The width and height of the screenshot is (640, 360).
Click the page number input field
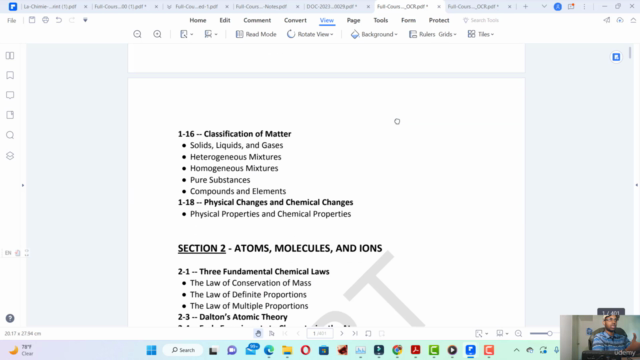click(x=320, y=333)
